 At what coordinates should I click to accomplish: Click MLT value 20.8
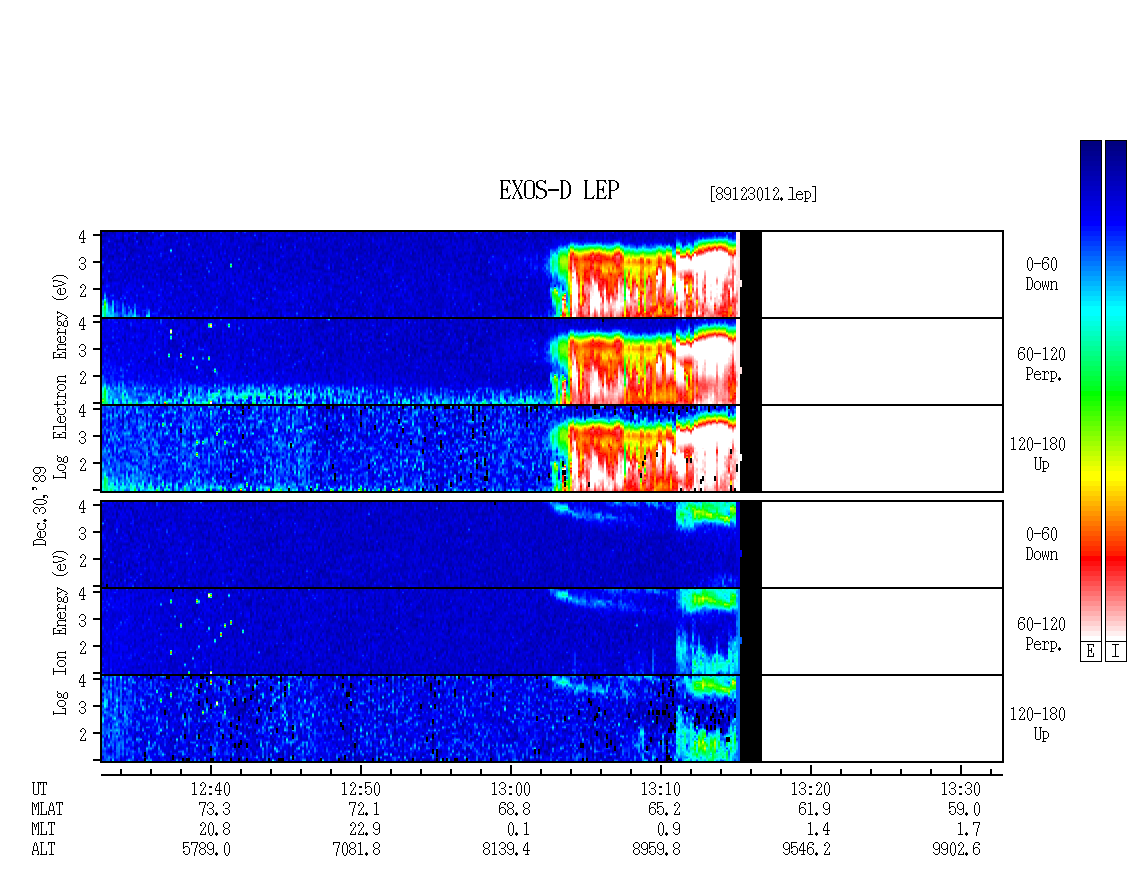click(214, 830)
